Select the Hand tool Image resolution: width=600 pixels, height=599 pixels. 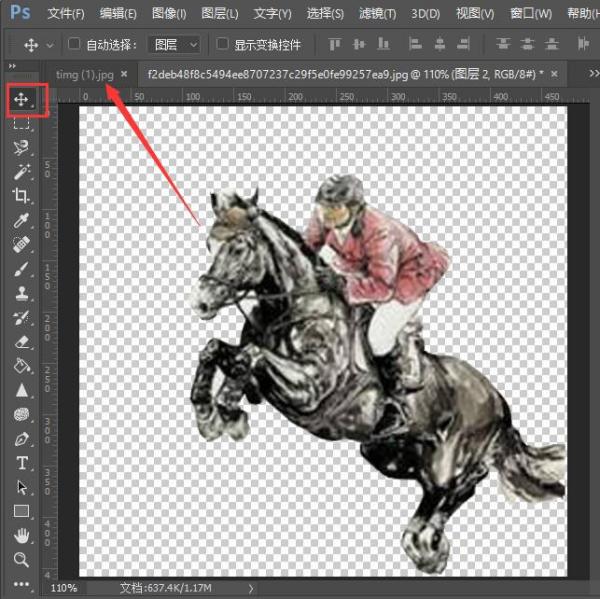[x=22, y=535]
